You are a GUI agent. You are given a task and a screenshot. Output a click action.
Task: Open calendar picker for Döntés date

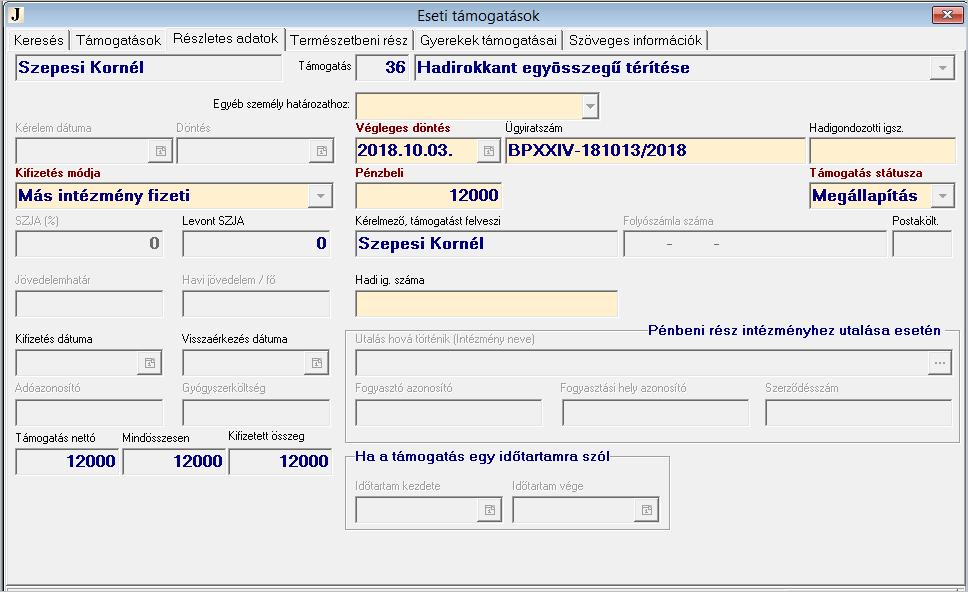(x=322, y=151)
